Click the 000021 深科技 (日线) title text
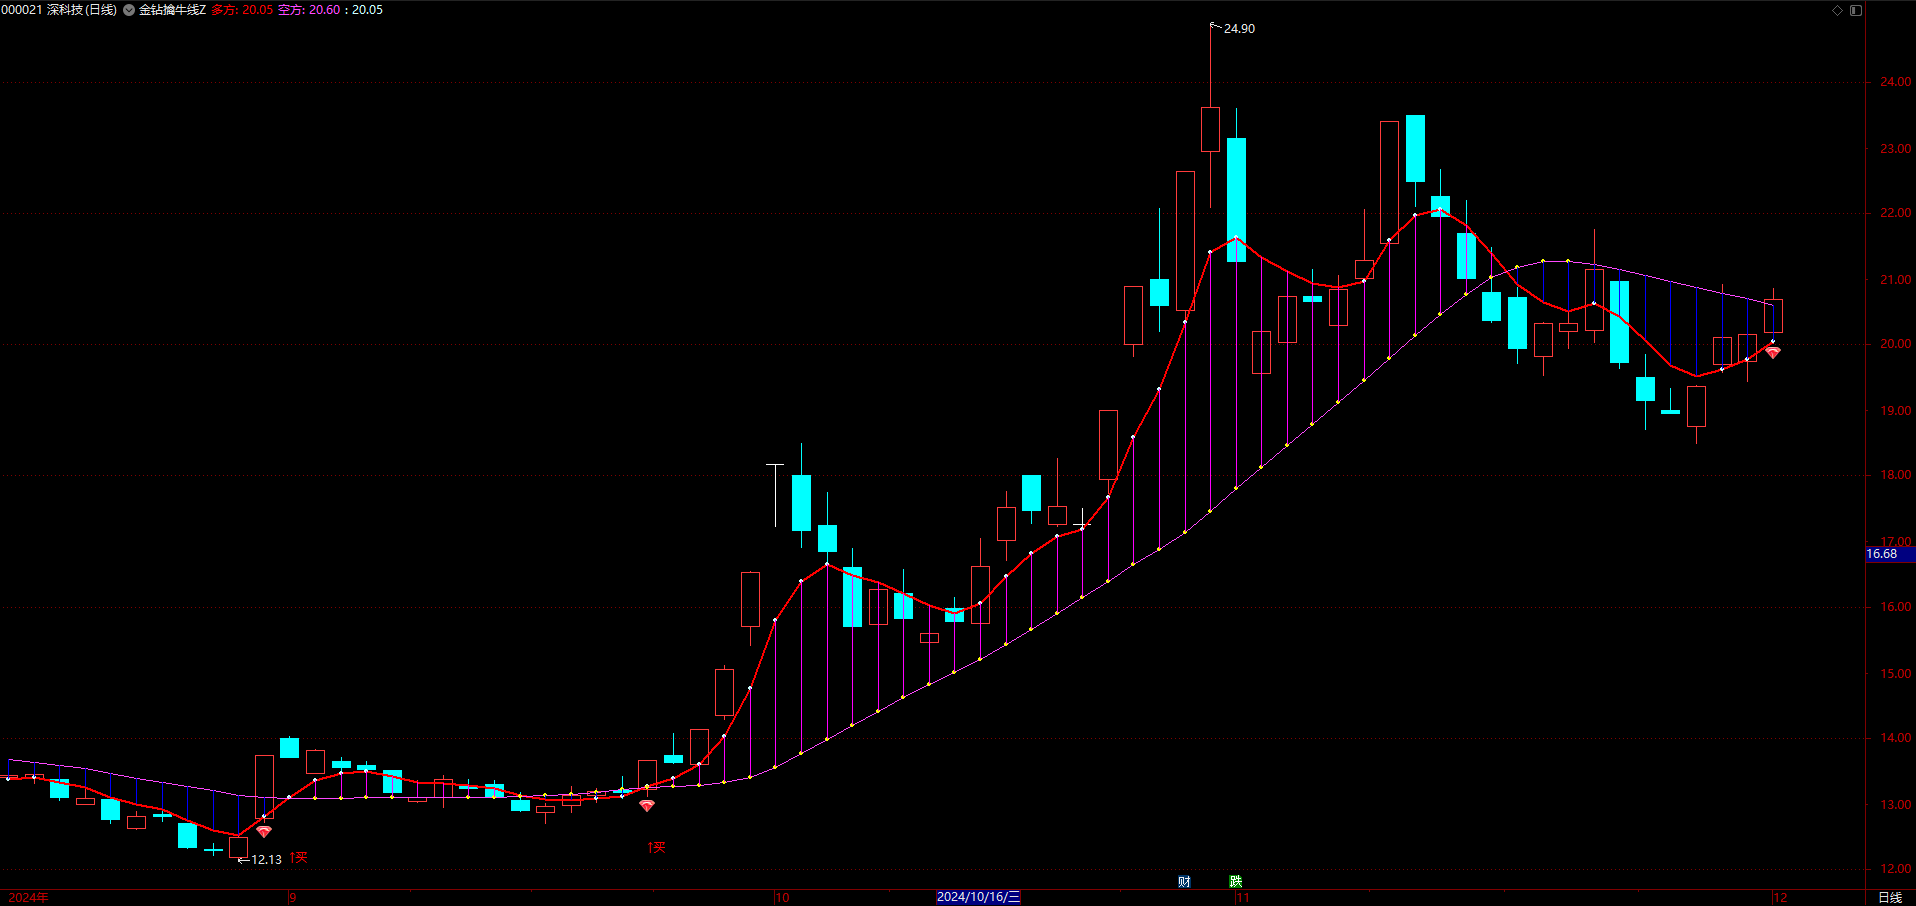The width and height of the screenshot is (1916, 906). tap(59, 10)
